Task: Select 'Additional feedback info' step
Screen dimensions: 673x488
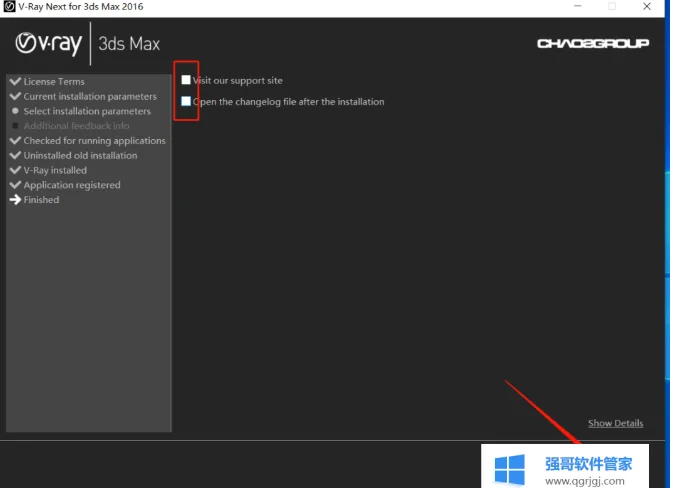Action: tap(76, 126)
